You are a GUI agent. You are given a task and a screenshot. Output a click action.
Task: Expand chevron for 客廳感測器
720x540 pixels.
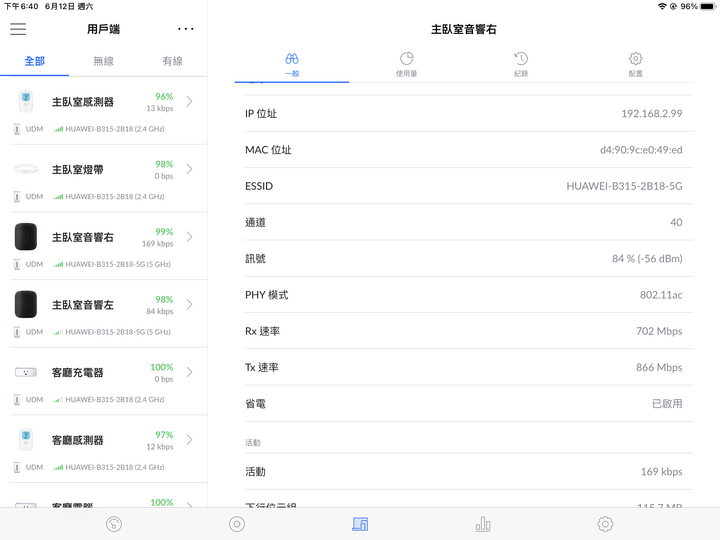point(190,440)
